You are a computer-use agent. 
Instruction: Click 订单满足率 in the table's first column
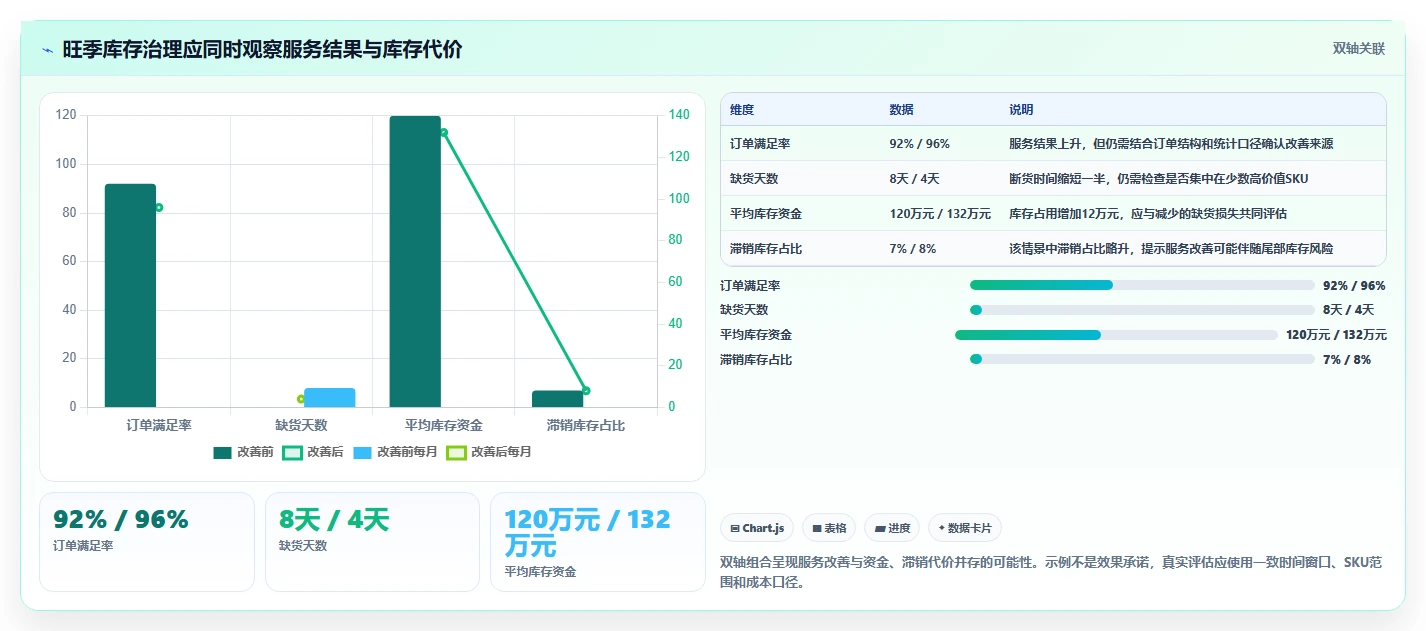click(x=760, y=144)
